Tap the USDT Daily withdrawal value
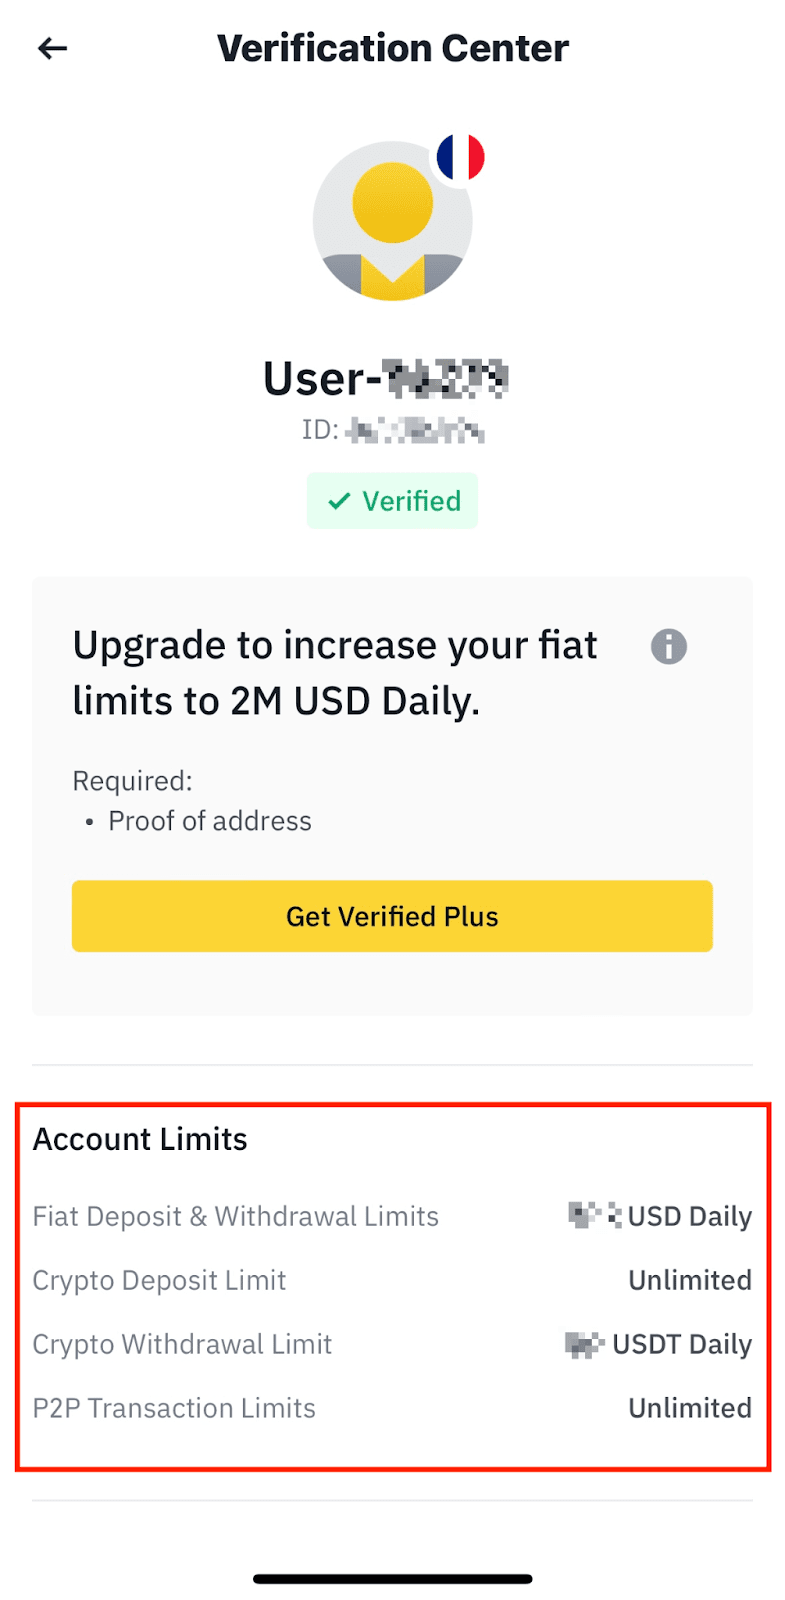The image size is (785, 1600). pyautogui.click(x=681, y=1345)
